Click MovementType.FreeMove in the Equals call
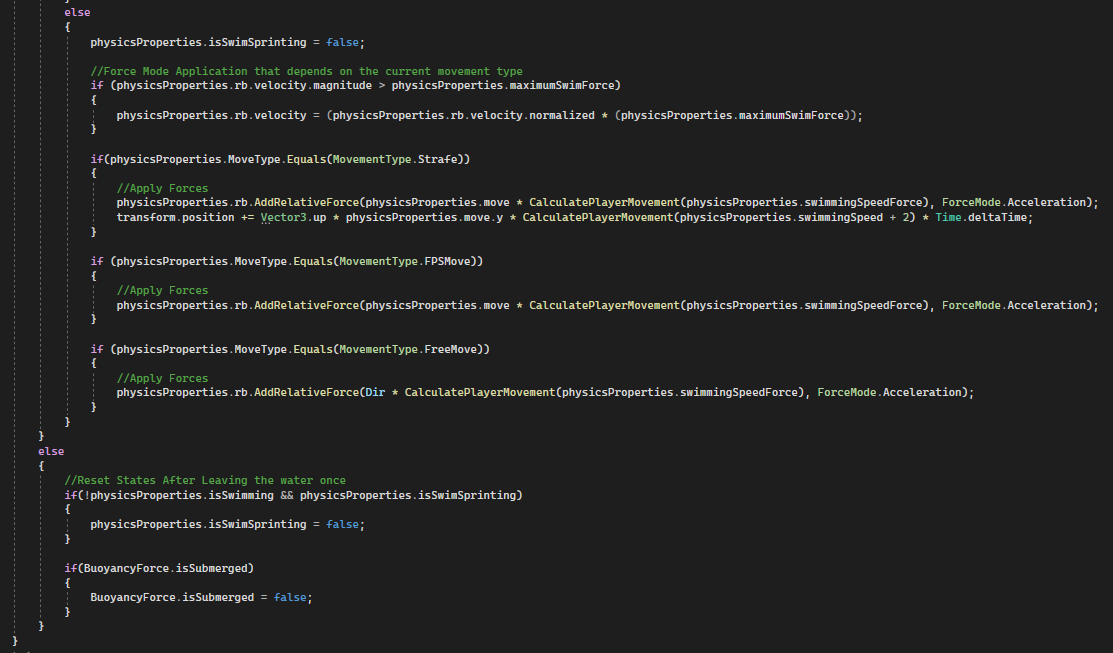 click(x=408, y=349)
